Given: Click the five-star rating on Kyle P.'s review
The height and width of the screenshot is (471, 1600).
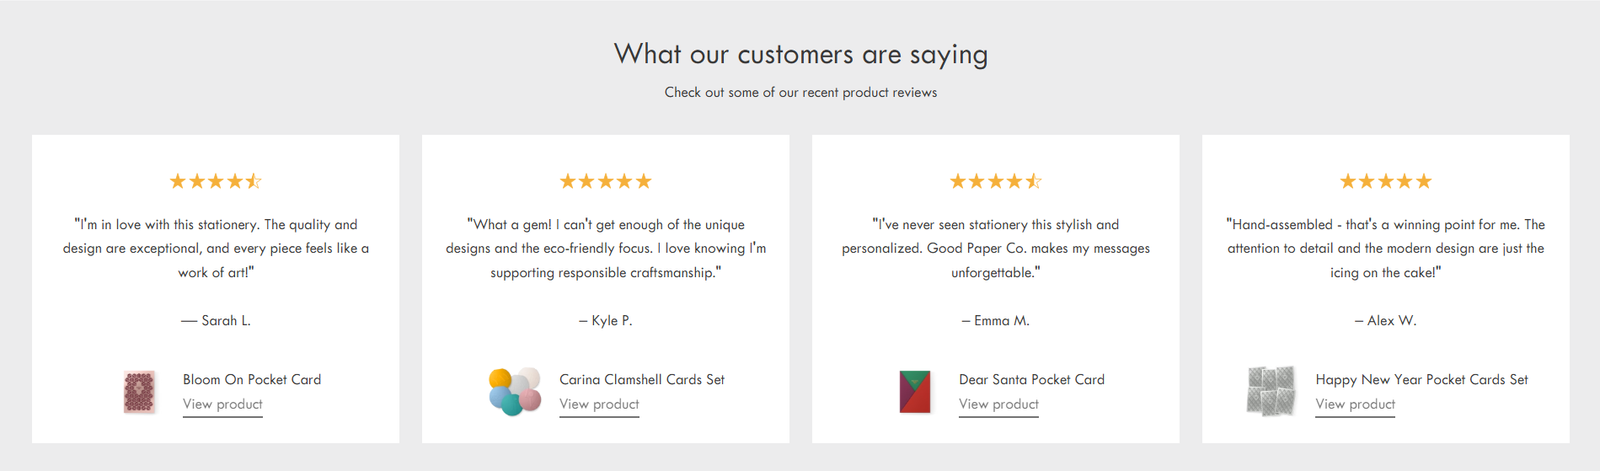Looking at the screenshot, I should [606, 181].
